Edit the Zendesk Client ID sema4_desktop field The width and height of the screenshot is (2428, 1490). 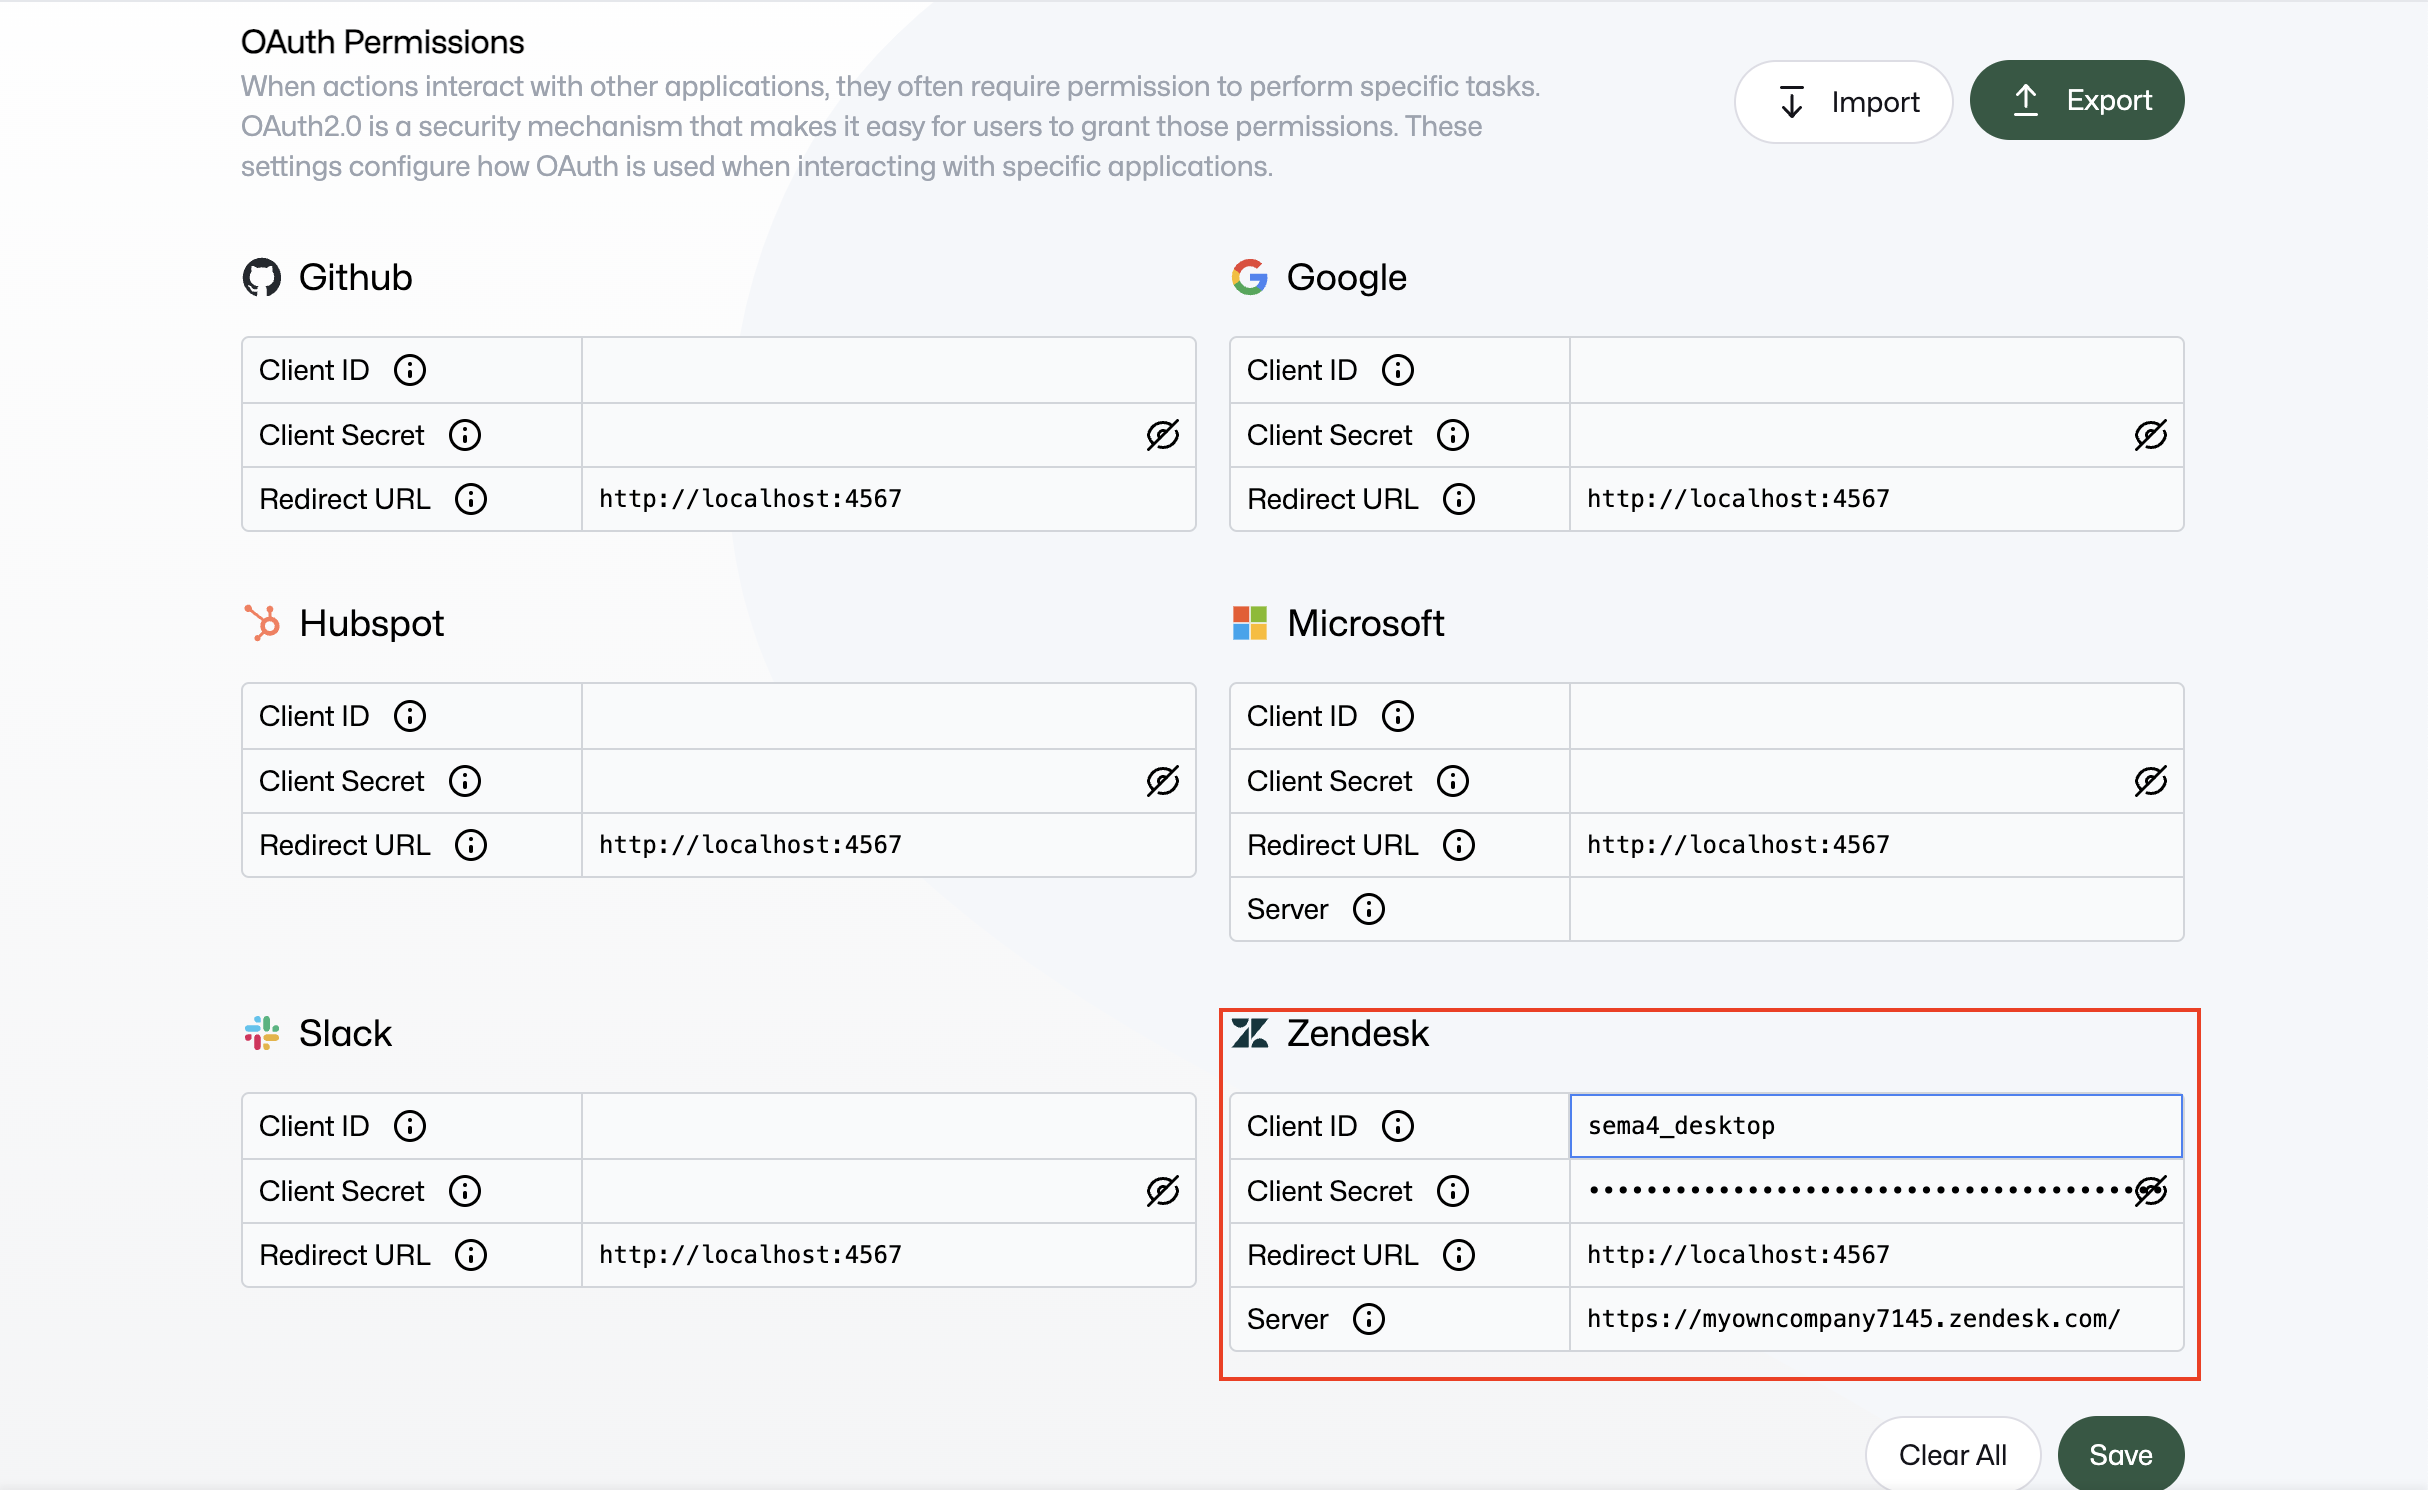pyautogui.click(x=1877, y=1126)
